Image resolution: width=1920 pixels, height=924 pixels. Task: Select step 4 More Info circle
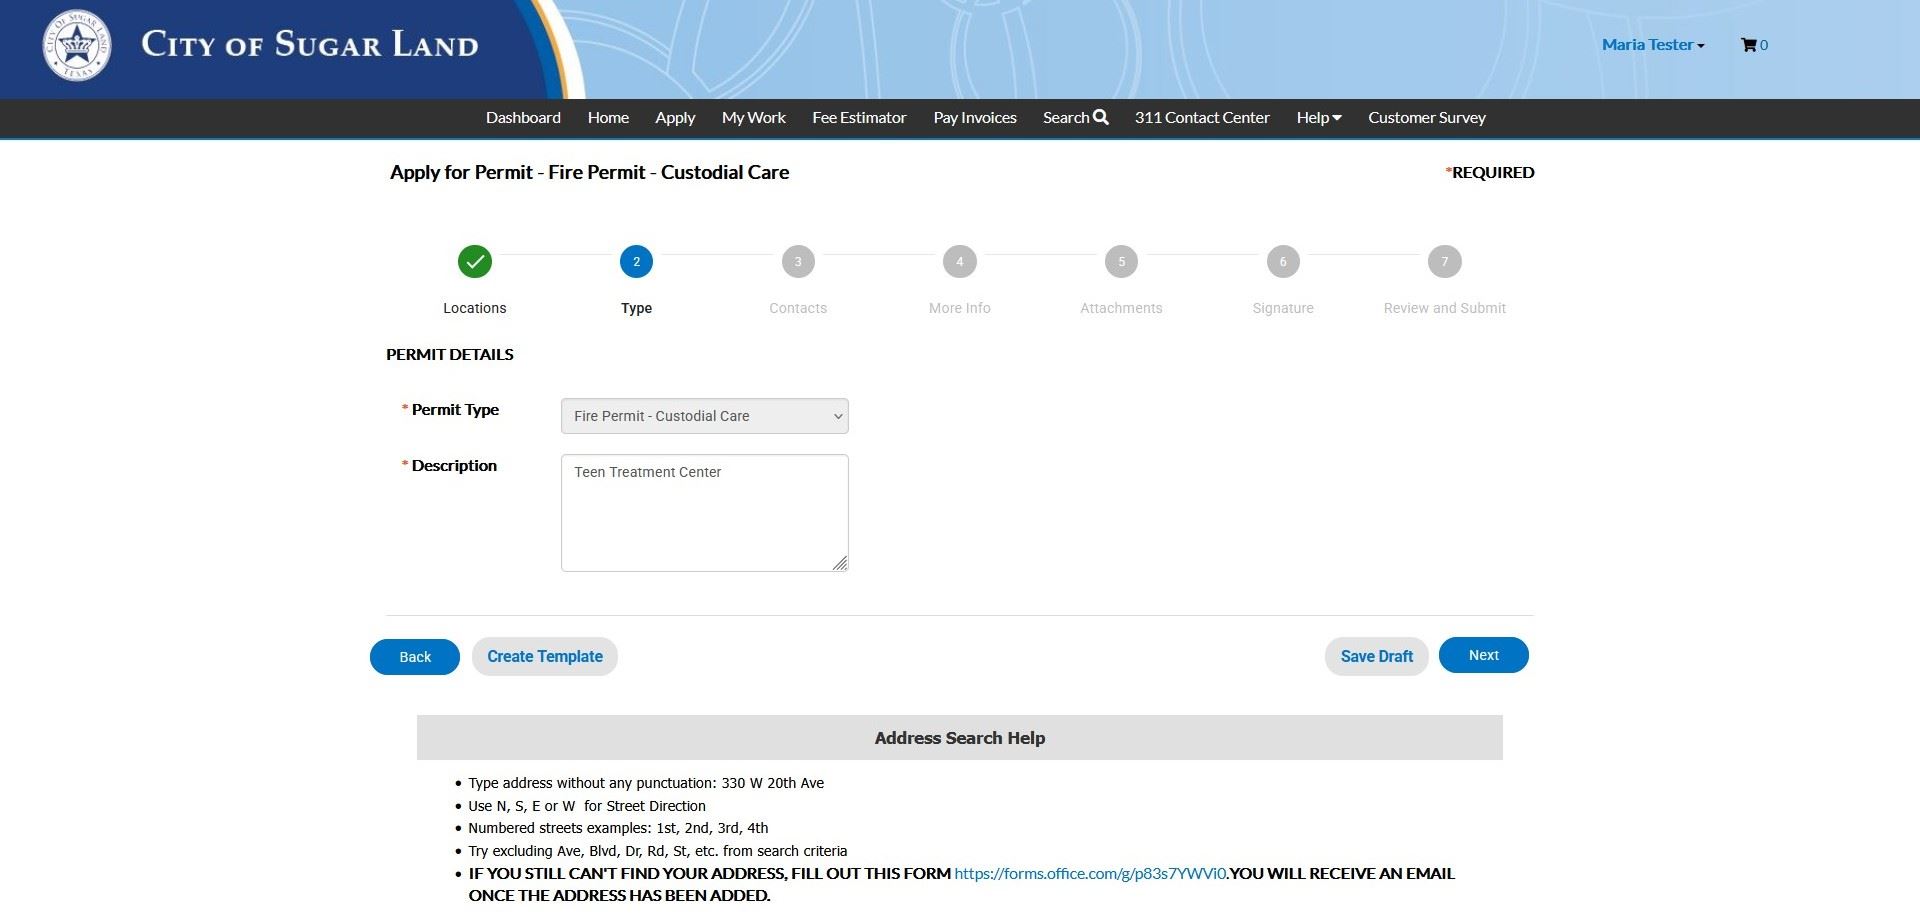[x=959, y=261]
